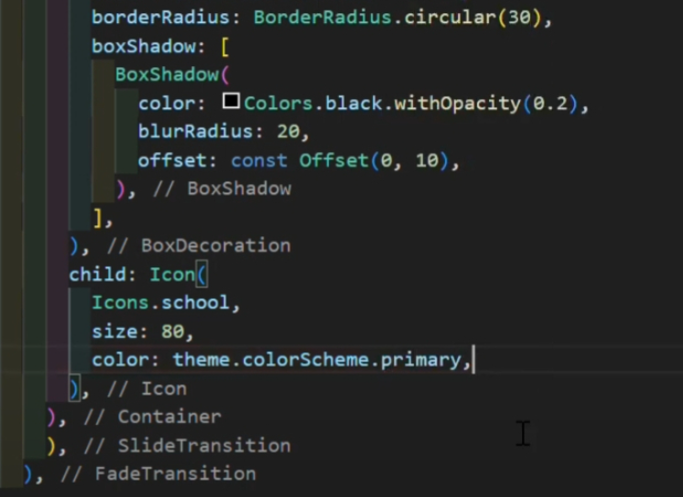Click the closing bracket '],' of boxShadow list
This screenshot has height=497, width=683.
point(103,218)
